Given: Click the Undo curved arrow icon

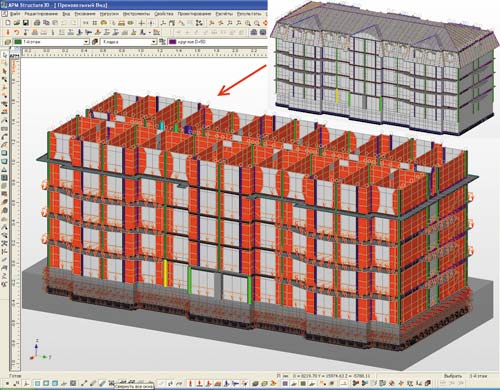Looking at the screenshot, I should (x=17, y=32).
